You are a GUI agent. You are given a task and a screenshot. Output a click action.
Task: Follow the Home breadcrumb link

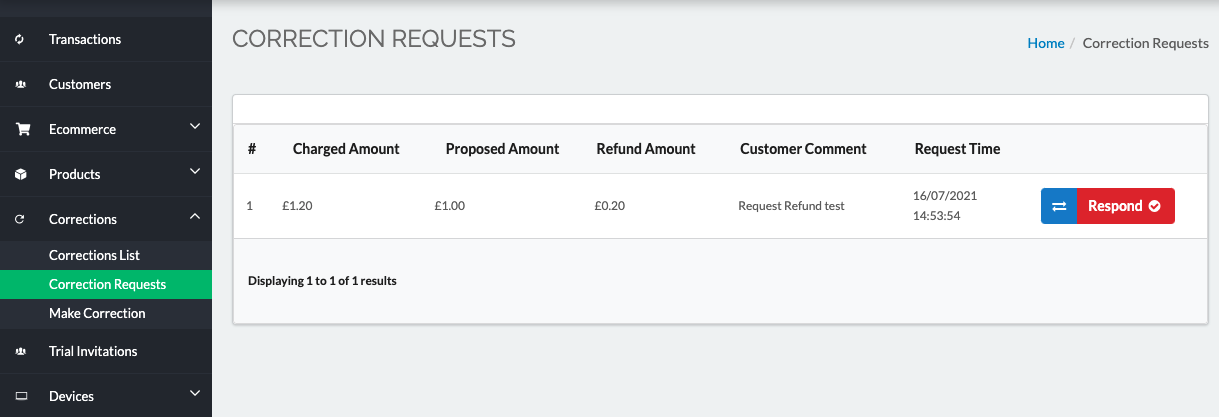1046,44
